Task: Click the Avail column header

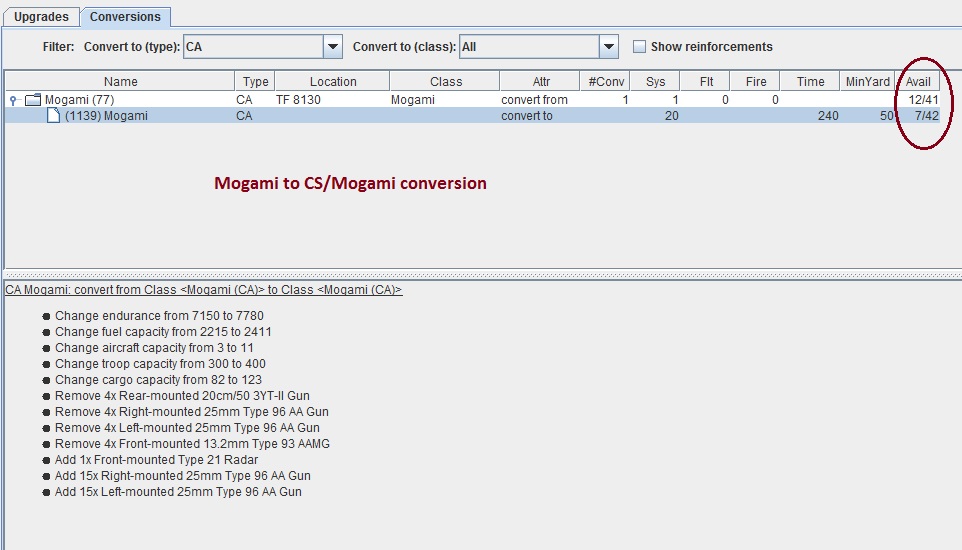Action: pos(918,82)
